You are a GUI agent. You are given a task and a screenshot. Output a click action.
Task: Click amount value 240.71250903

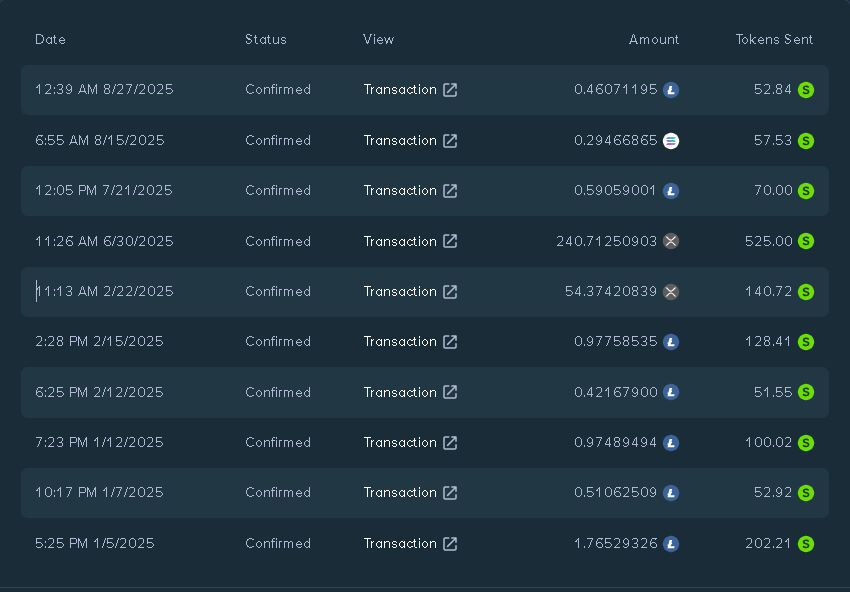pyautogui.click(x=607, y=241)
